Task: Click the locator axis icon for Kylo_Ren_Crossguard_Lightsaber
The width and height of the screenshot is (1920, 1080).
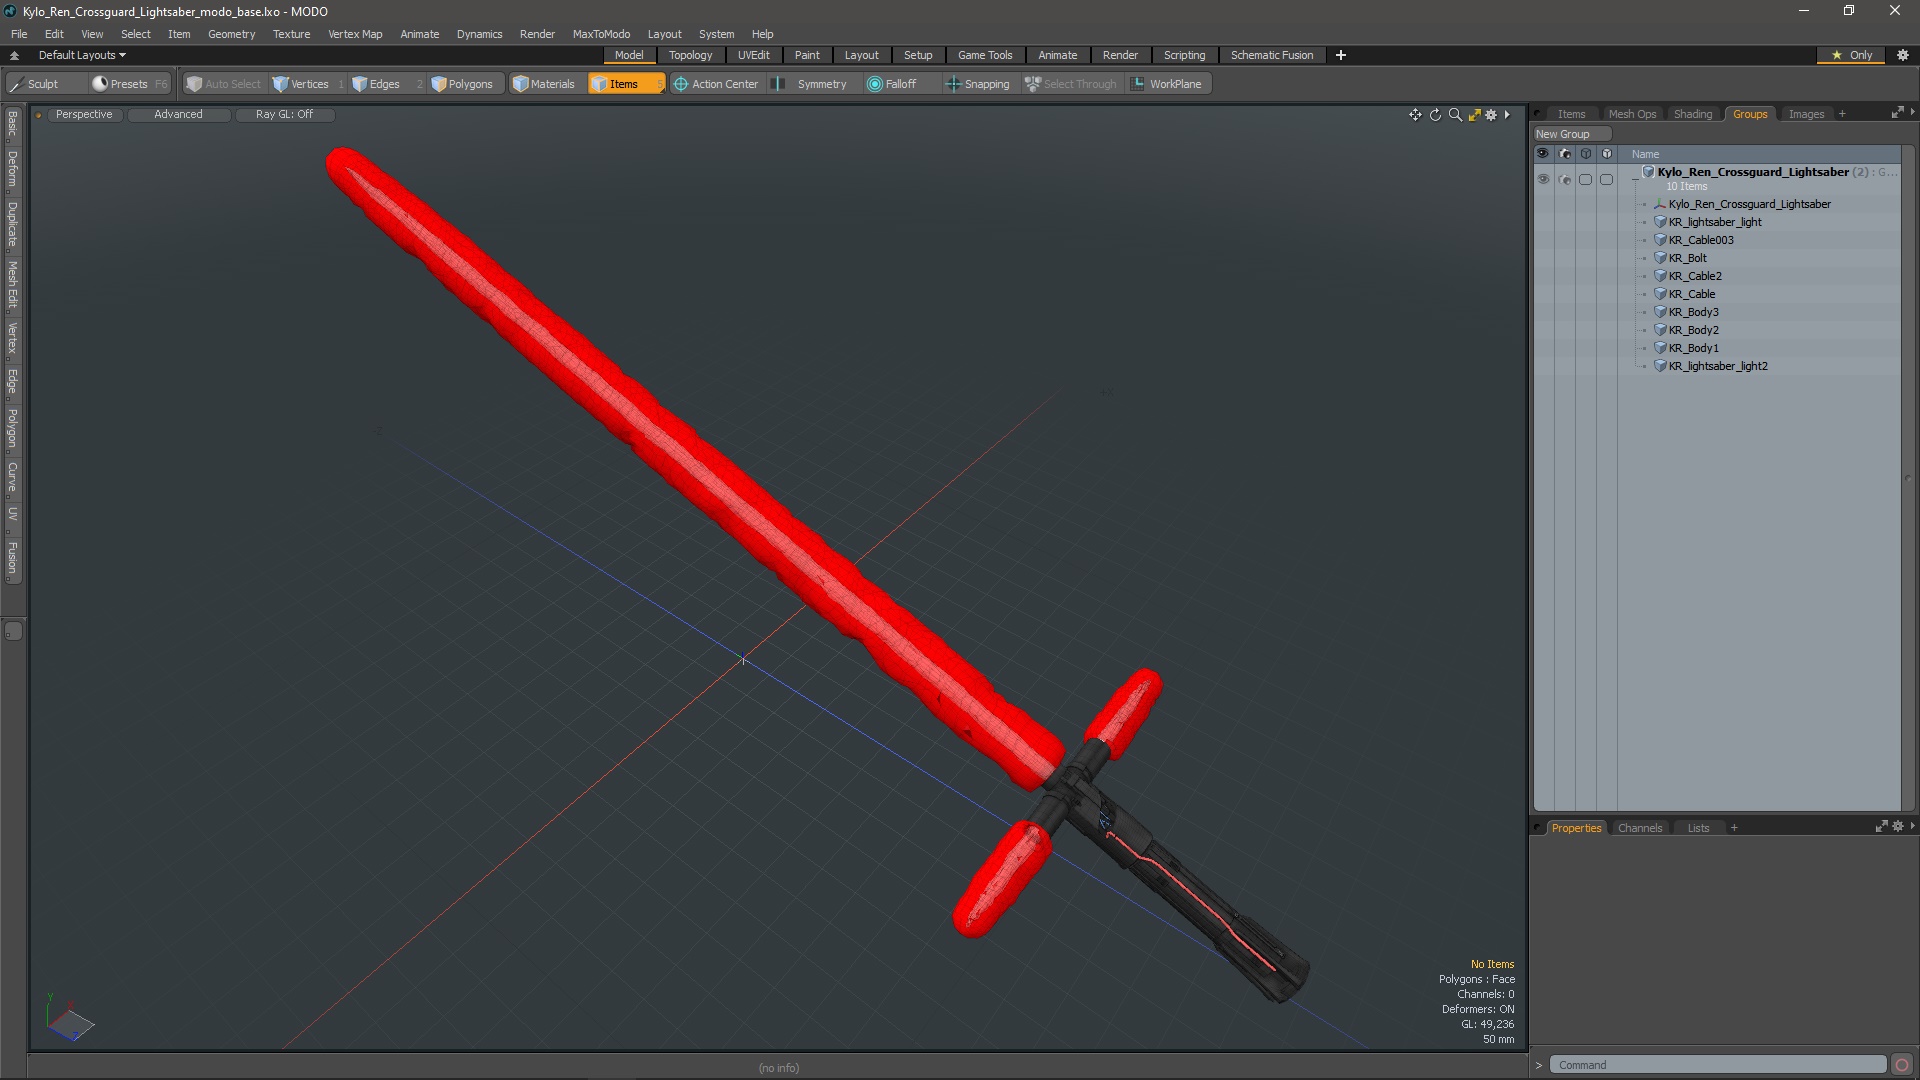Action: (x=1660, y=204)
